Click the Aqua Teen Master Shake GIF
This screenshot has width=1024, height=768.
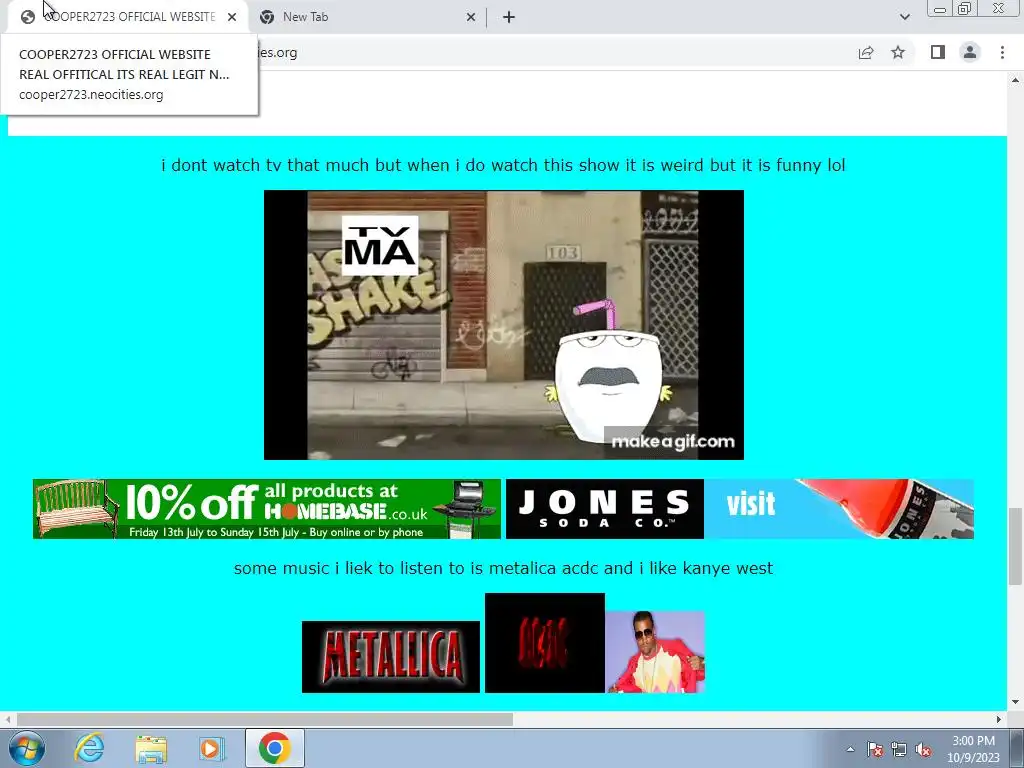pyautogui.click(x=504, y=325)
